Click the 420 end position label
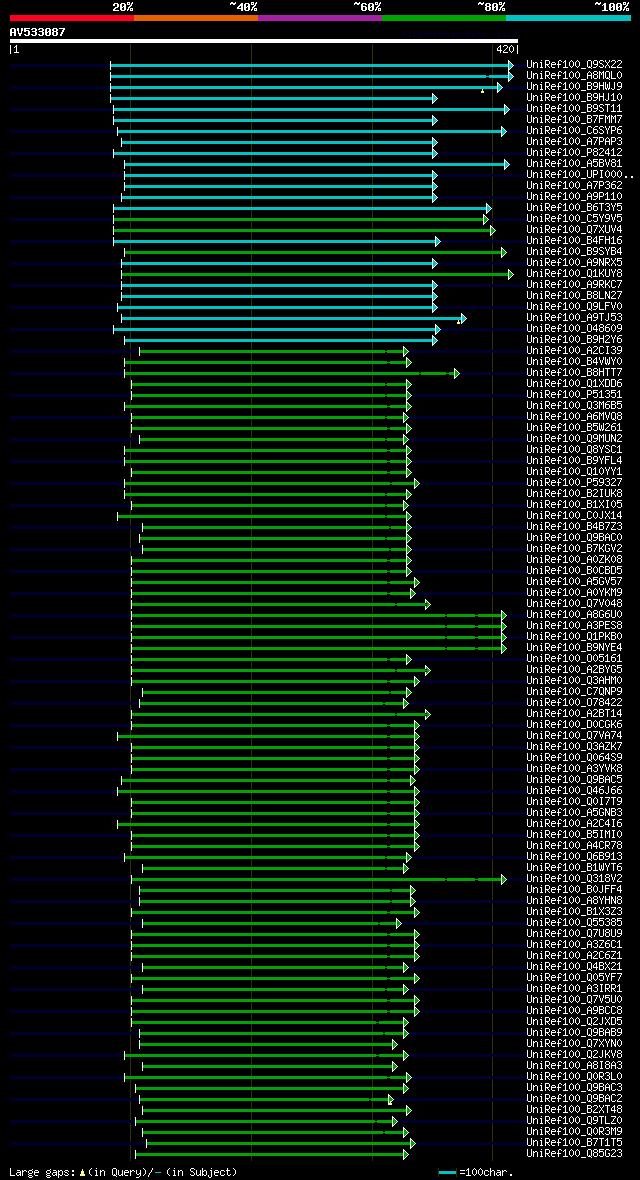 [x=505, y=49]
